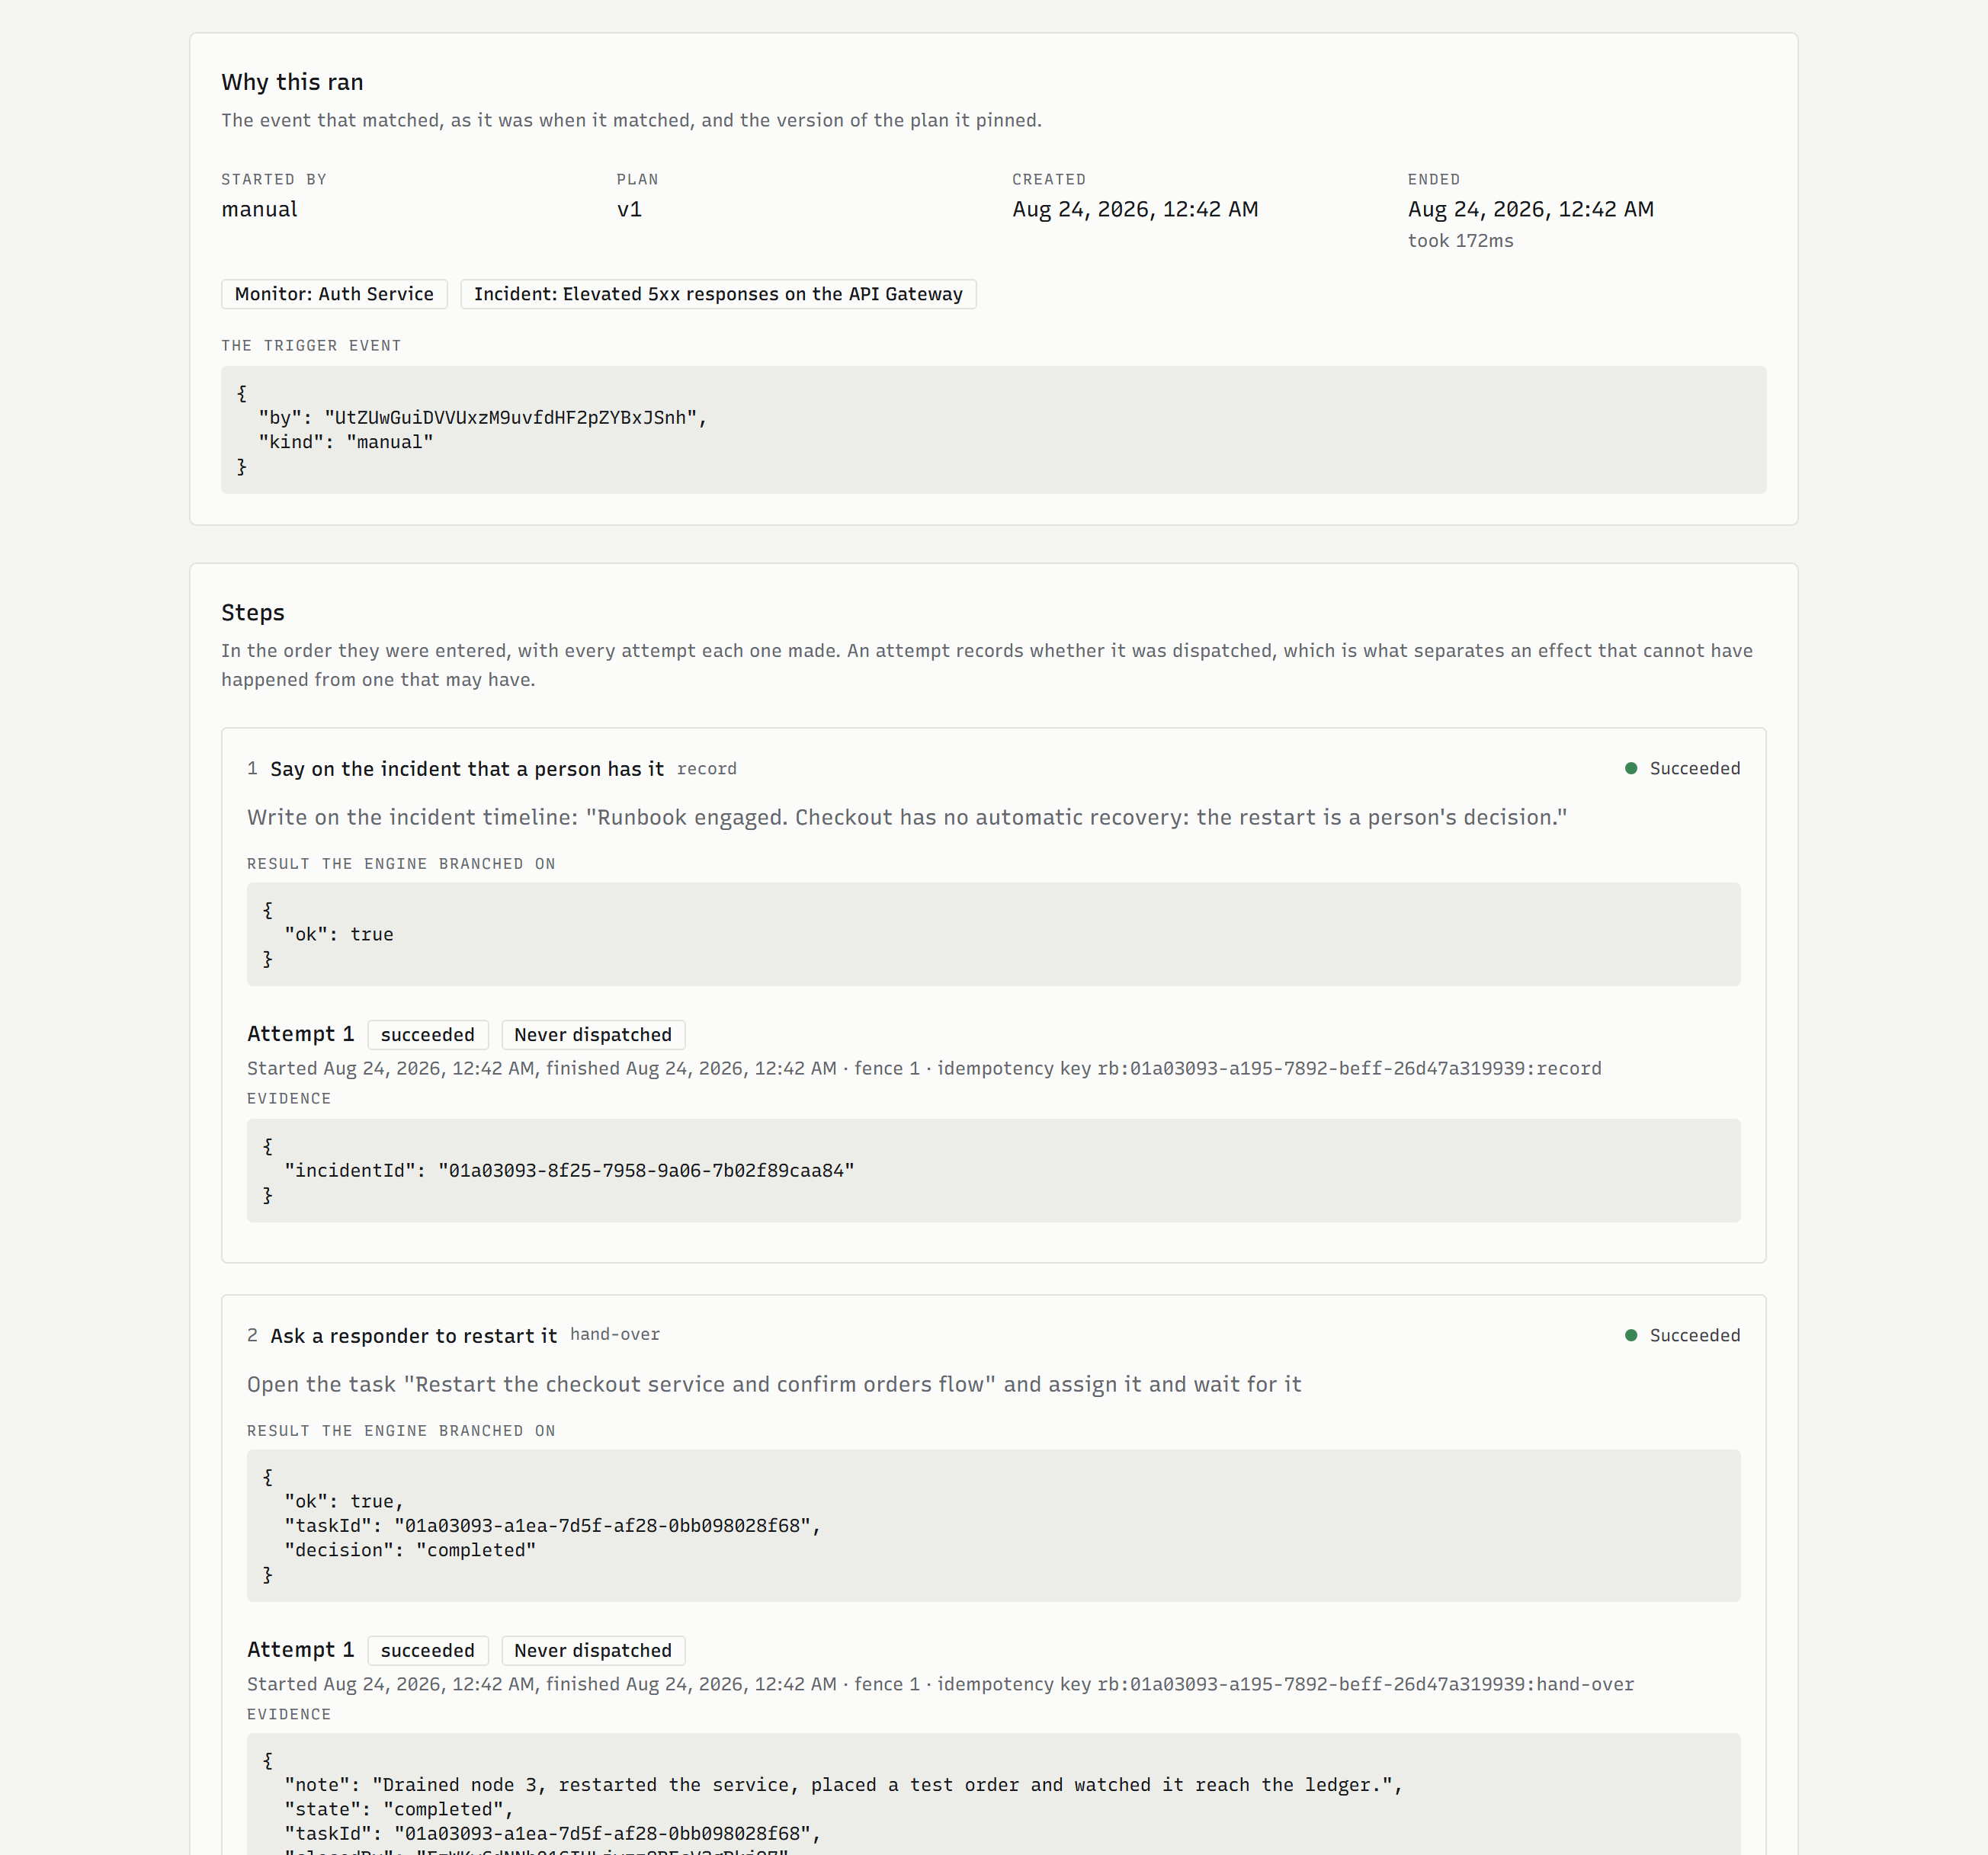This screenshot has width=1988, height=1855.
Task: Click the green status dot of step 1
Action: point(1631,768)
